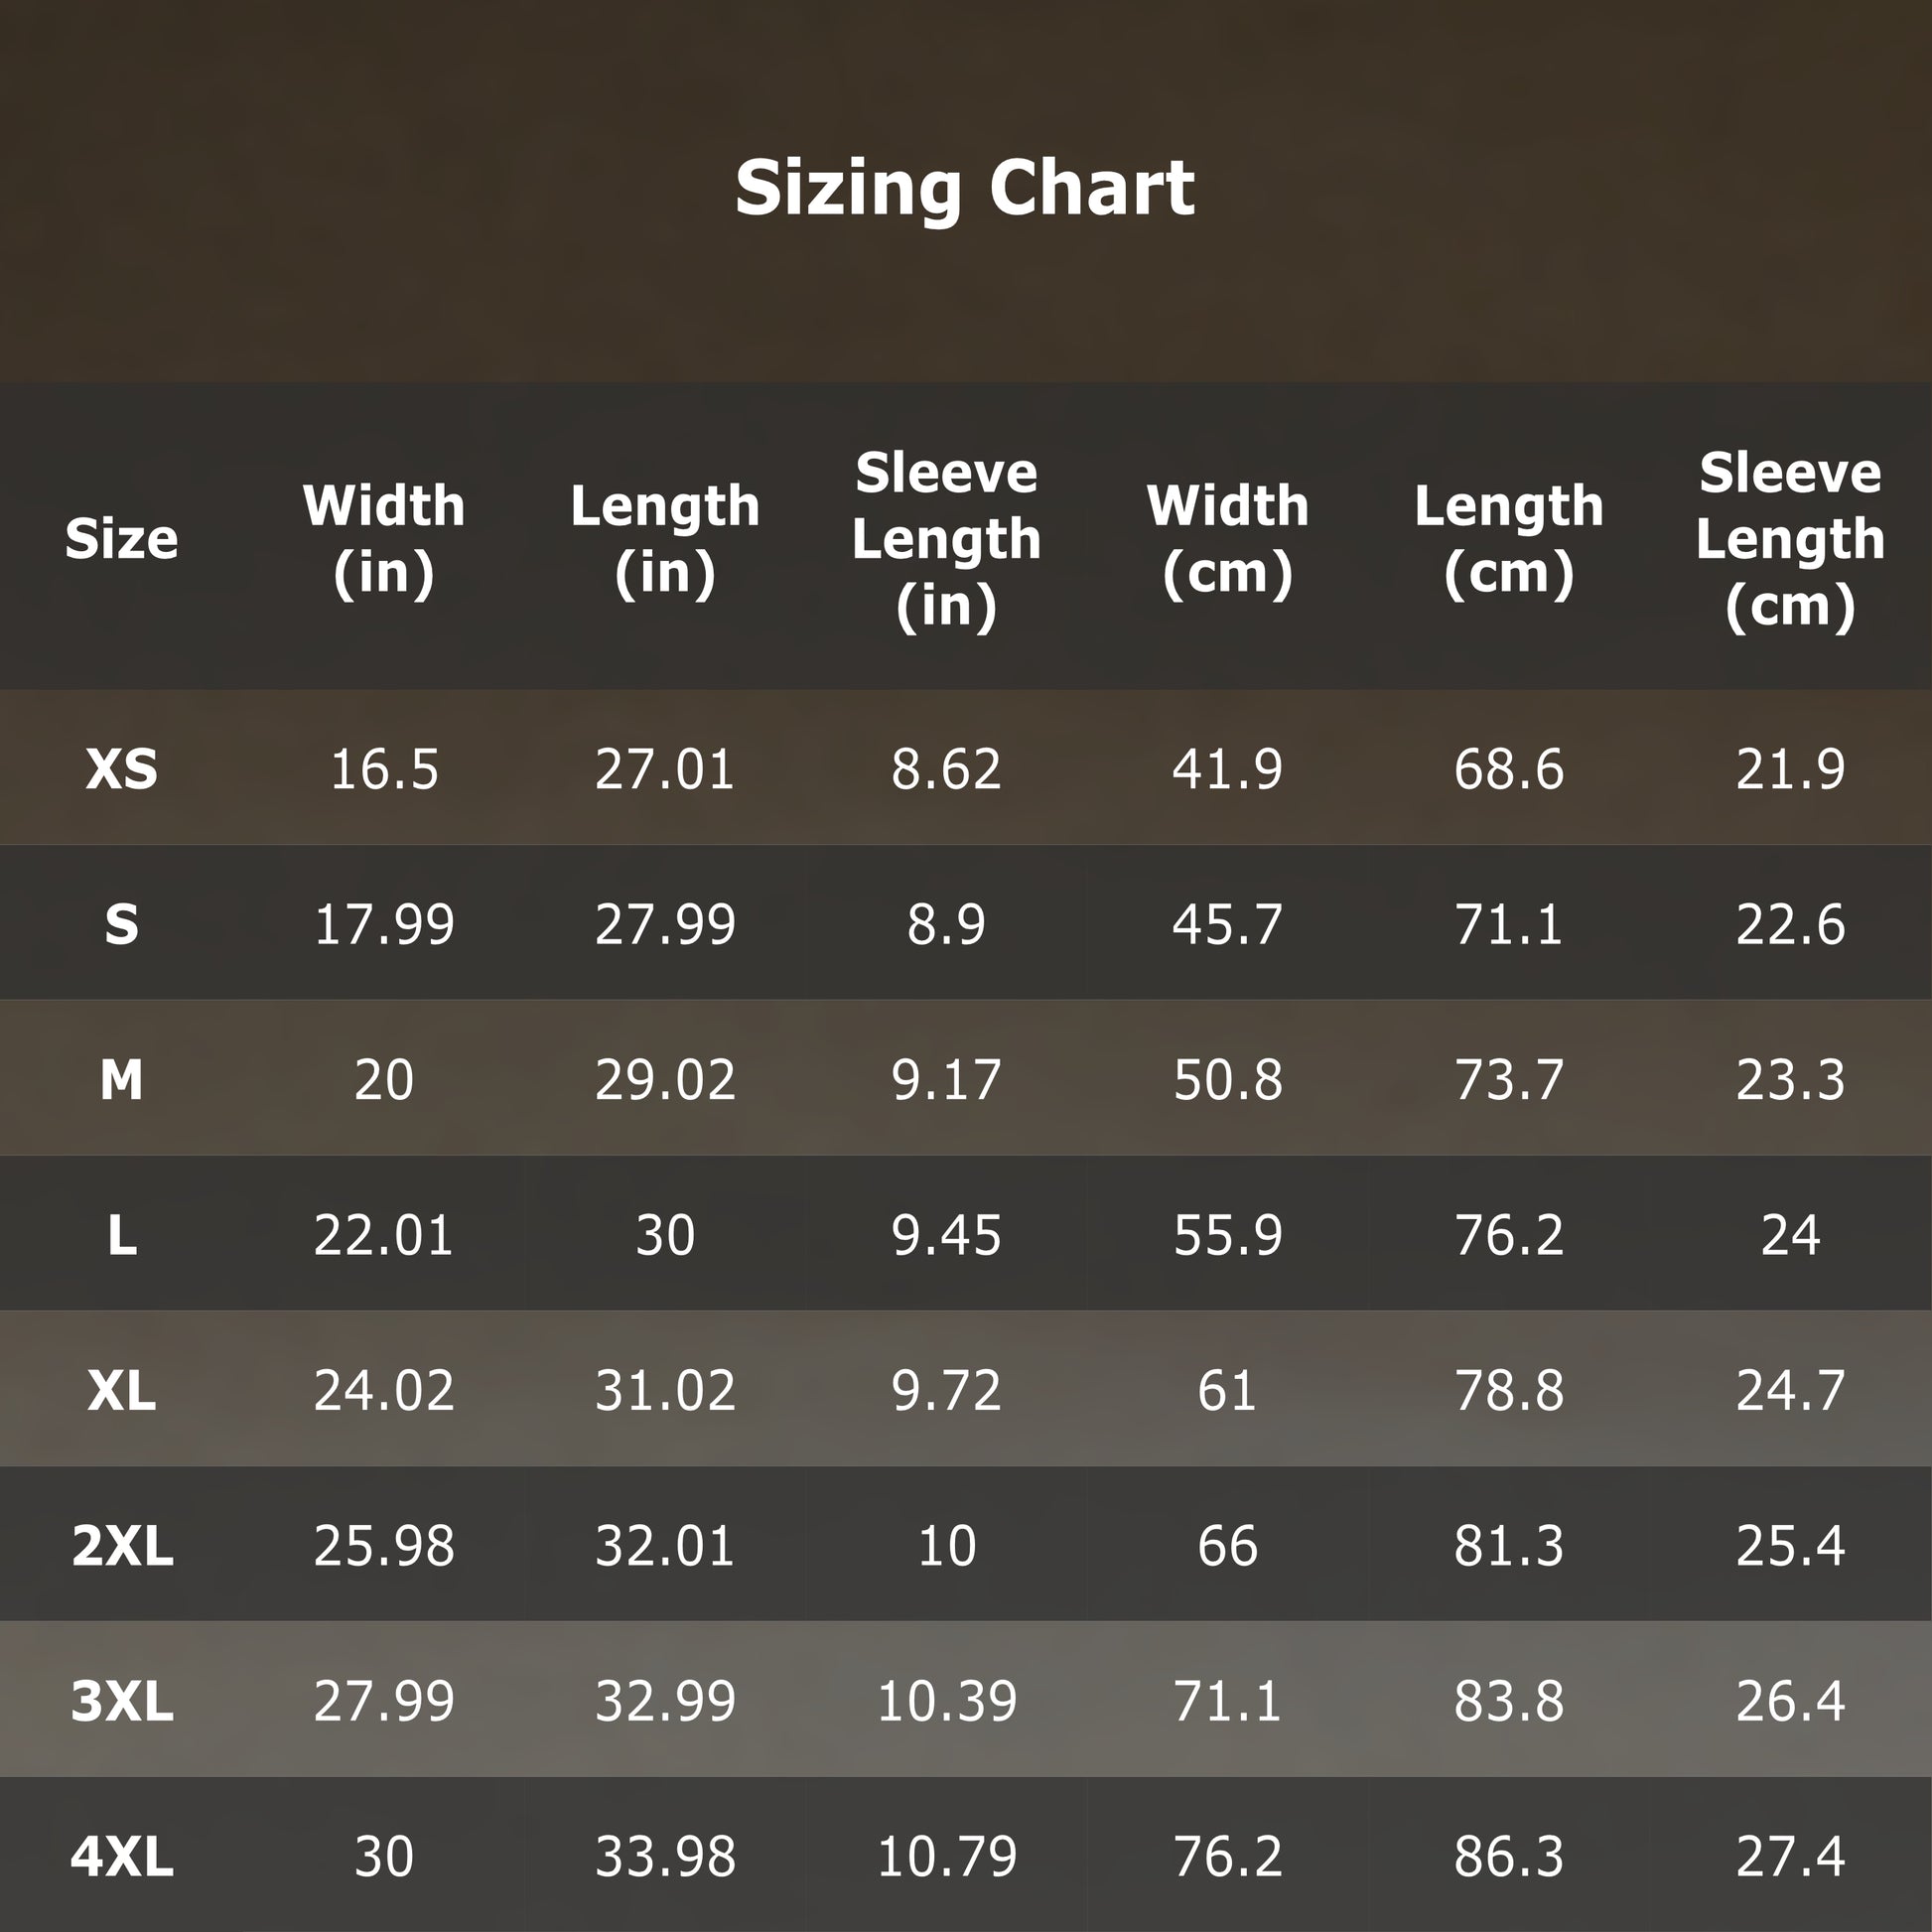Click the Width (in) column header

point(384,539)
